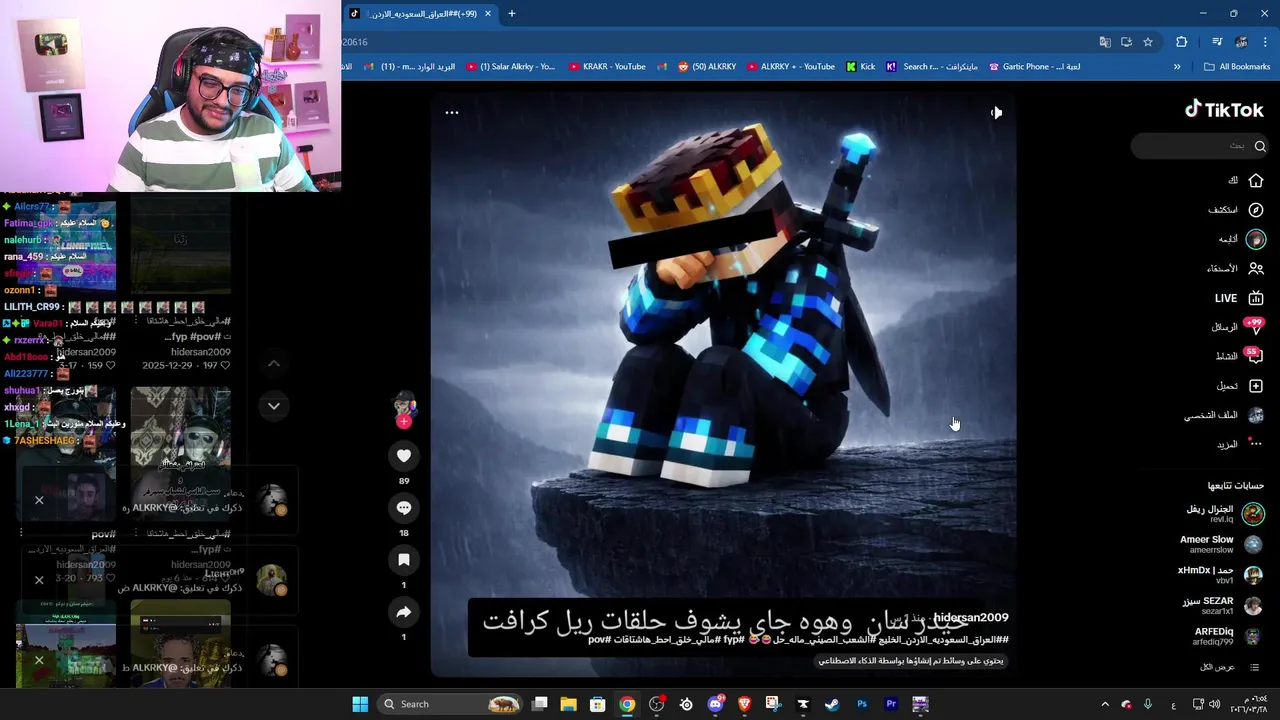Open the Upload plus icon
Screen dimensions: 1280x720
click(1256, 386)
